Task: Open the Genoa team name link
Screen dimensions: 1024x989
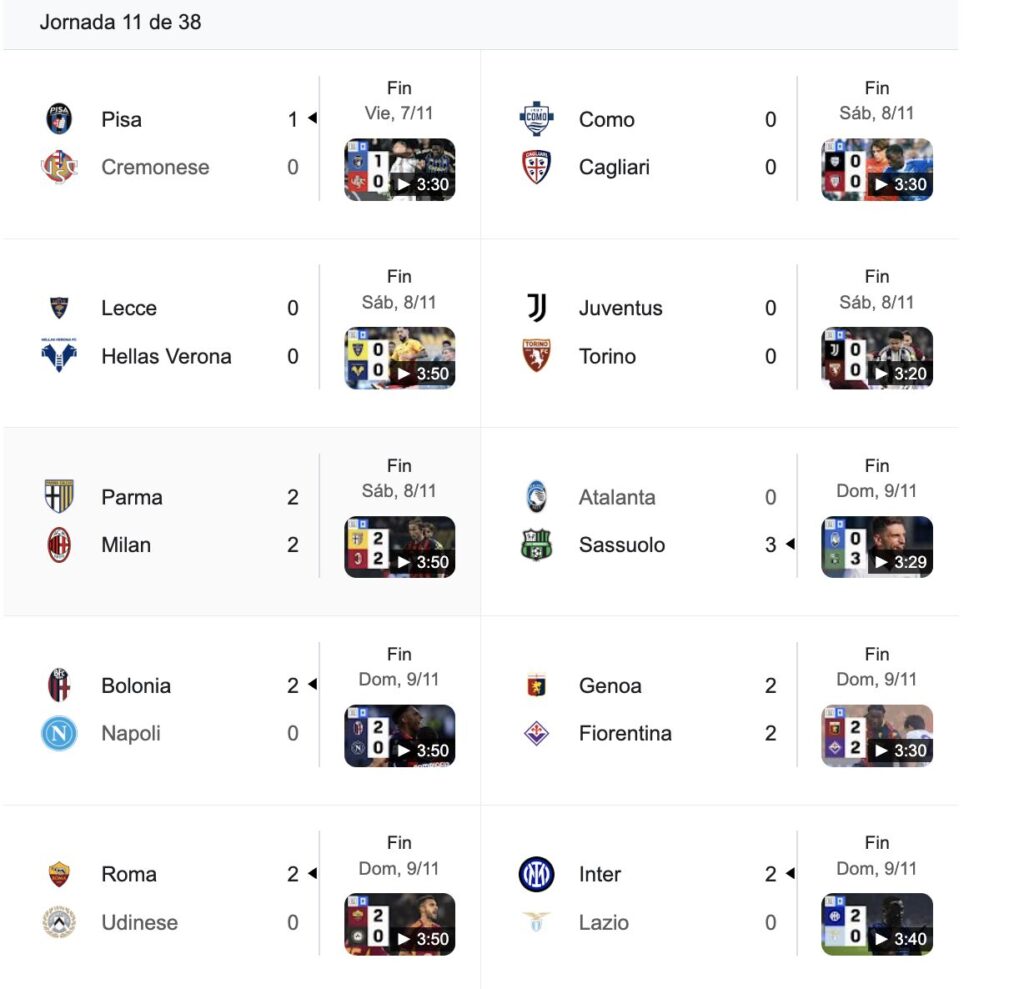Action: coord(610,686)
